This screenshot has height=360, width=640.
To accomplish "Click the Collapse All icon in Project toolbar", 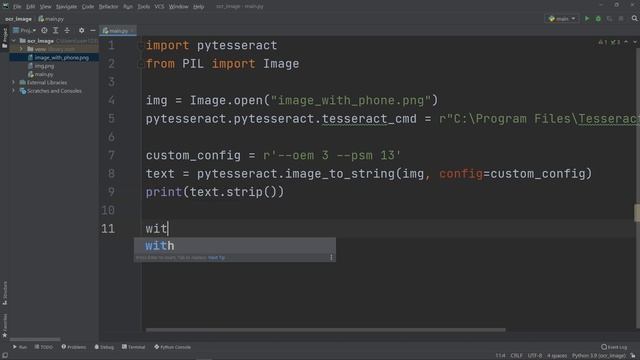I will [x=67, y=30].
